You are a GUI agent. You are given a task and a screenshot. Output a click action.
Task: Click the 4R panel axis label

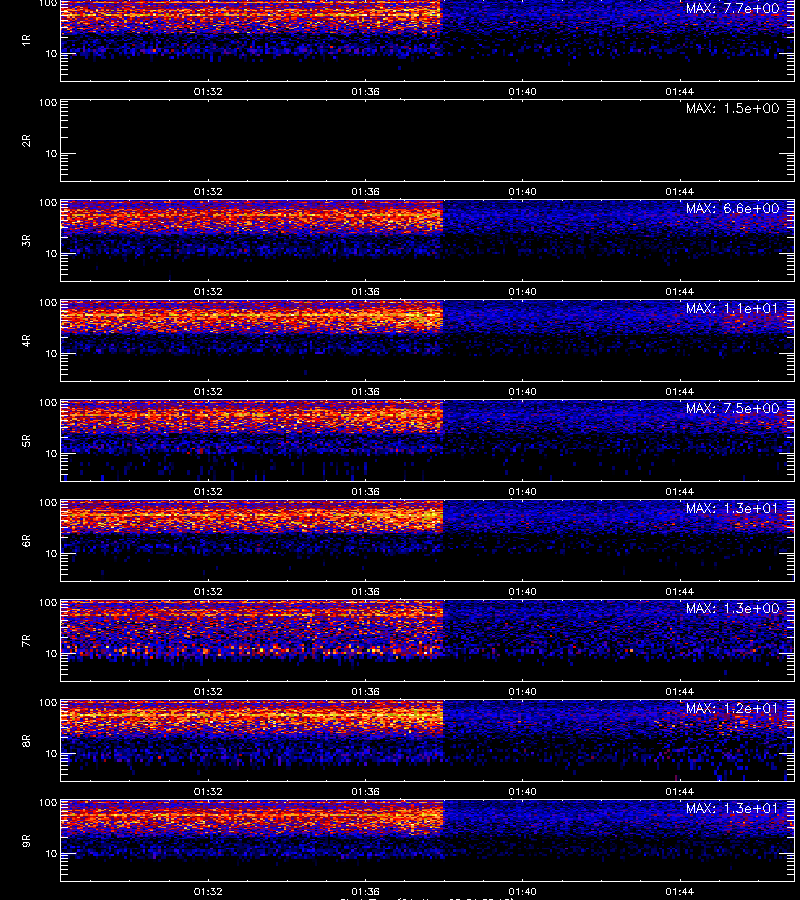(x=26, y=340)
